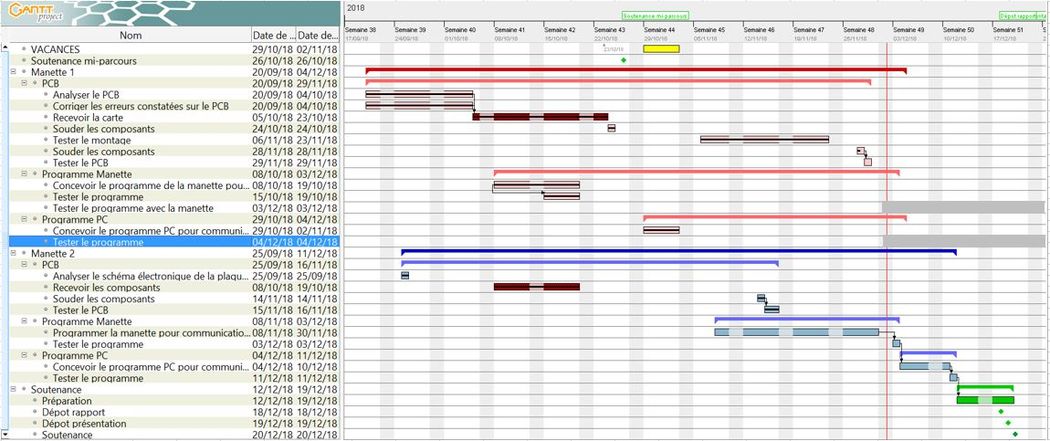This screenshot has height=441, width=1050.
Task: Collapse the Soutenance task group
Action: (12, 389)
